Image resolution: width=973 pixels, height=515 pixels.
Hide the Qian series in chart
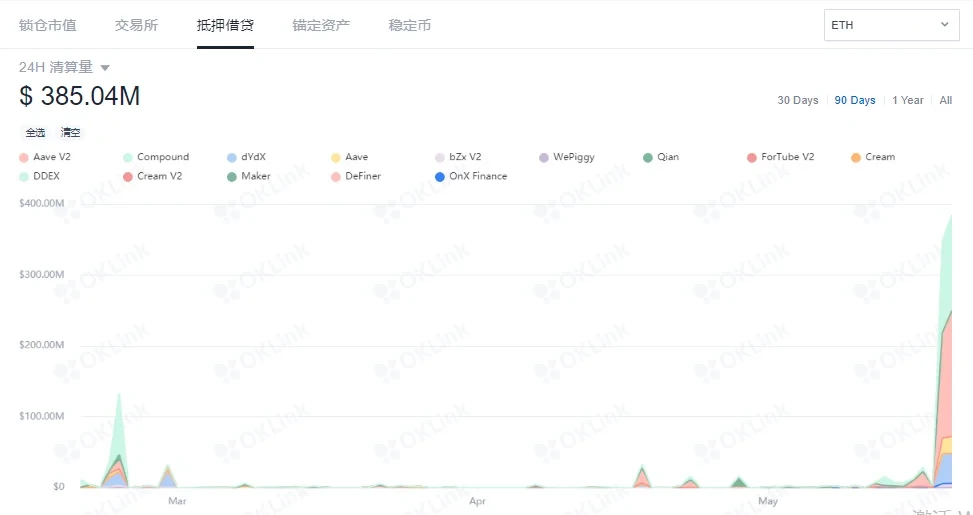(648, 157)
